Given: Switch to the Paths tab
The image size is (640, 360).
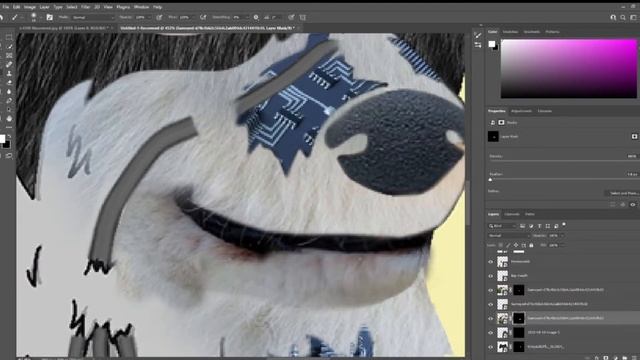Looking at the screenshot, I should [530, 214].
